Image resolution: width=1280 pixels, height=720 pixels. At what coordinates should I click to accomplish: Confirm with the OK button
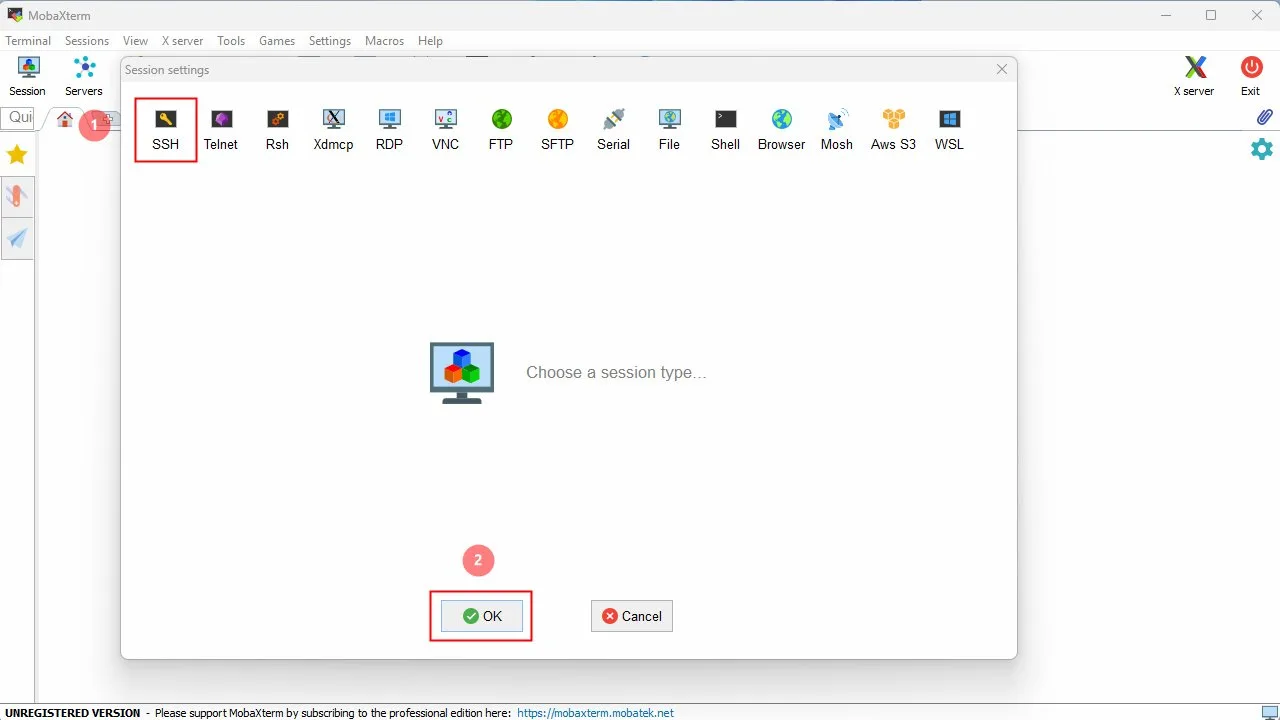482,616
